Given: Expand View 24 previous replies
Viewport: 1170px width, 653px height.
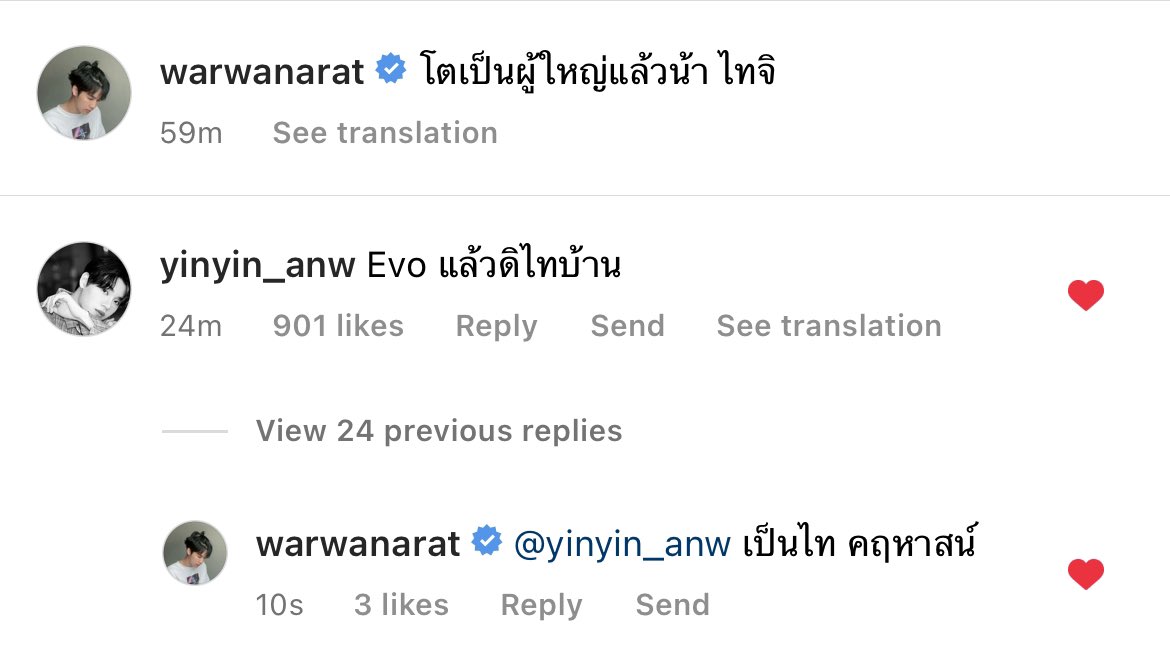Looking at the screenshot, I should [x=439, y=431].
